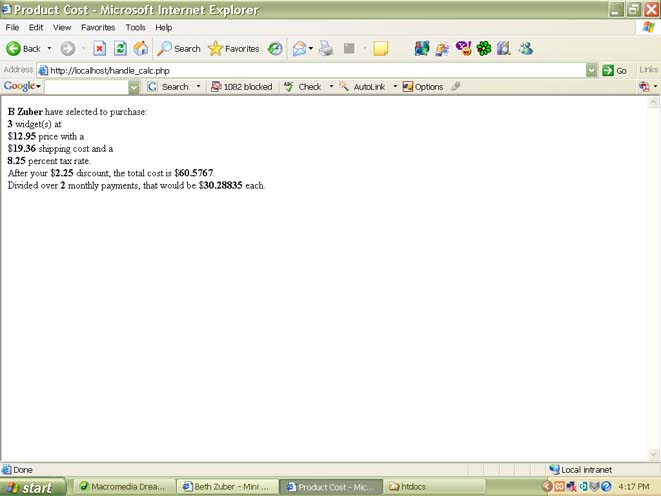Click the toolbar icon beside the ICQ flower
This screenshot has width=661, height=496.
tap(504, 49)
